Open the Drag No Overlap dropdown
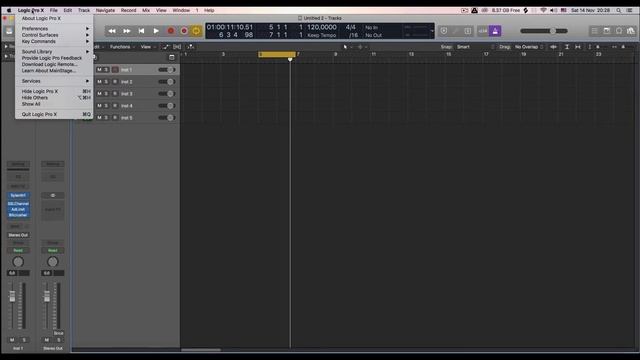 coord(529,47)
